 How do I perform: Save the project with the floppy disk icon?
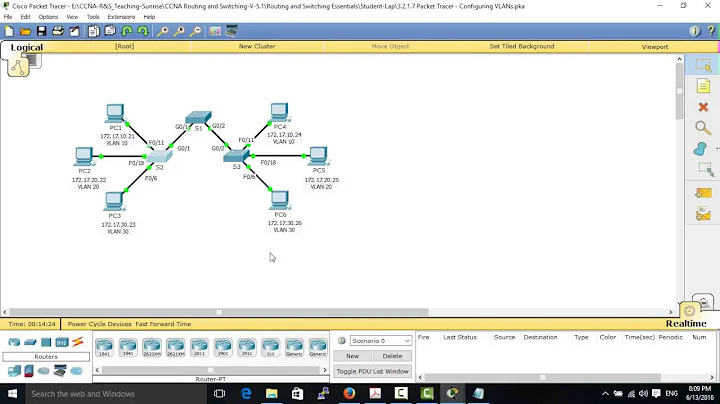pos(41,31)
